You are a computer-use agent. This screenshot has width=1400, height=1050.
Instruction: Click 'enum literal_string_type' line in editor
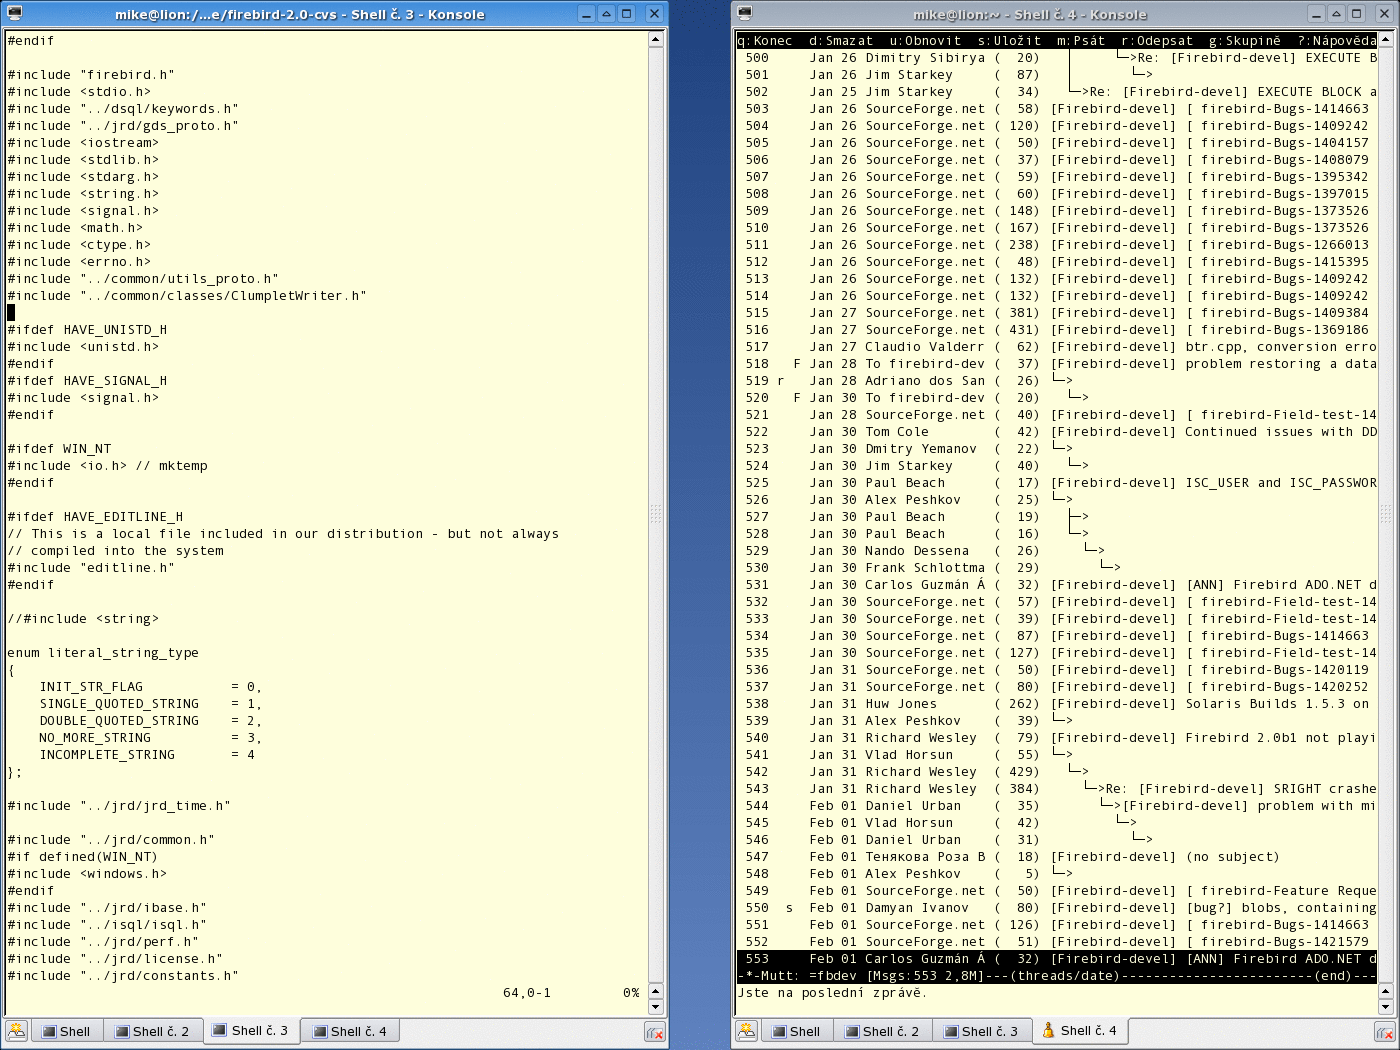(103, 653)
